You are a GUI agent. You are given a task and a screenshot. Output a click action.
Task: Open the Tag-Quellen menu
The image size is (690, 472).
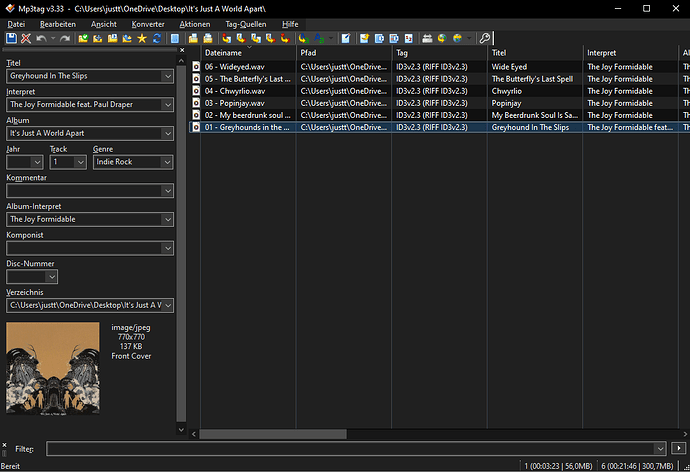point(246,24)
